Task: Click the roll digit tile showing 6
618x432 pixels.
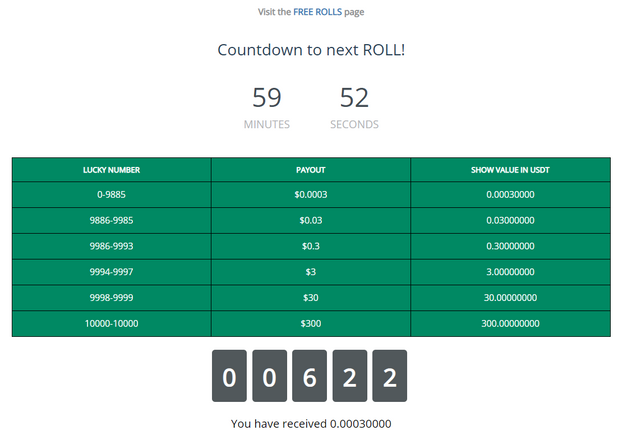Action: 309,376
